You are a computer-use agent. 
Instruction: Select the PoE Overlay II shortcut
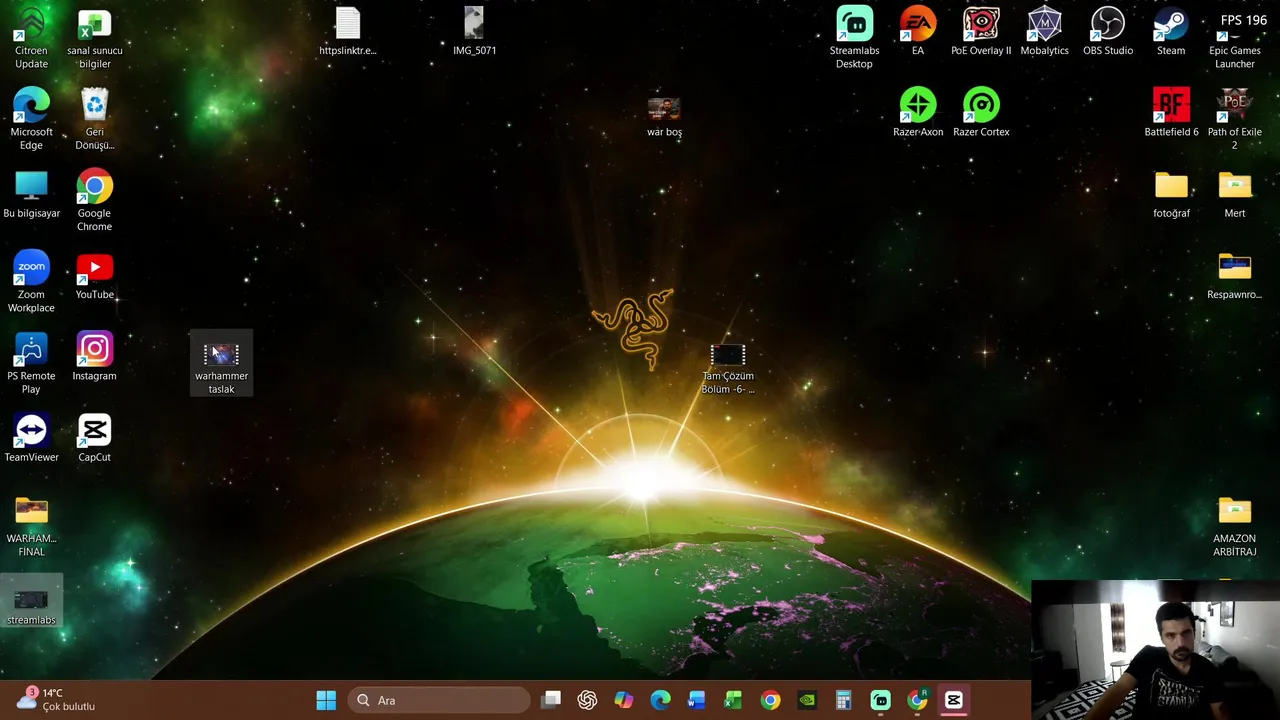click(x=981, y=32)
